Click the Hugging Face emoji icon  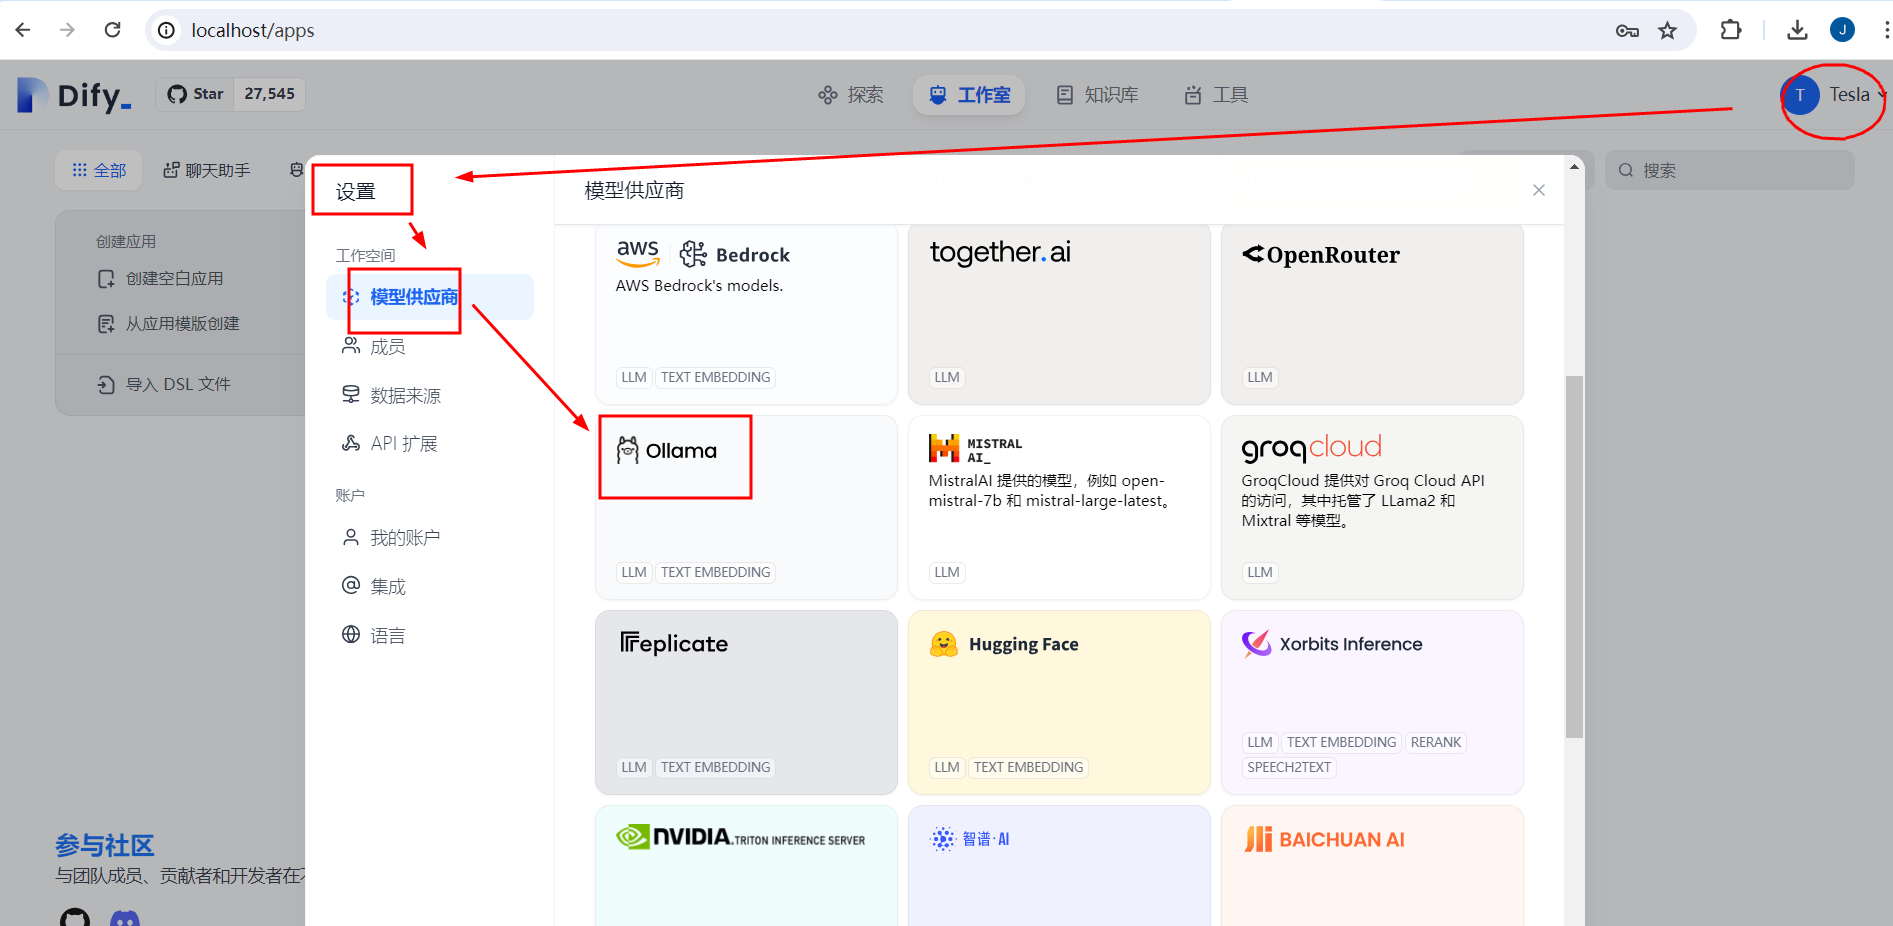point(943,644)
